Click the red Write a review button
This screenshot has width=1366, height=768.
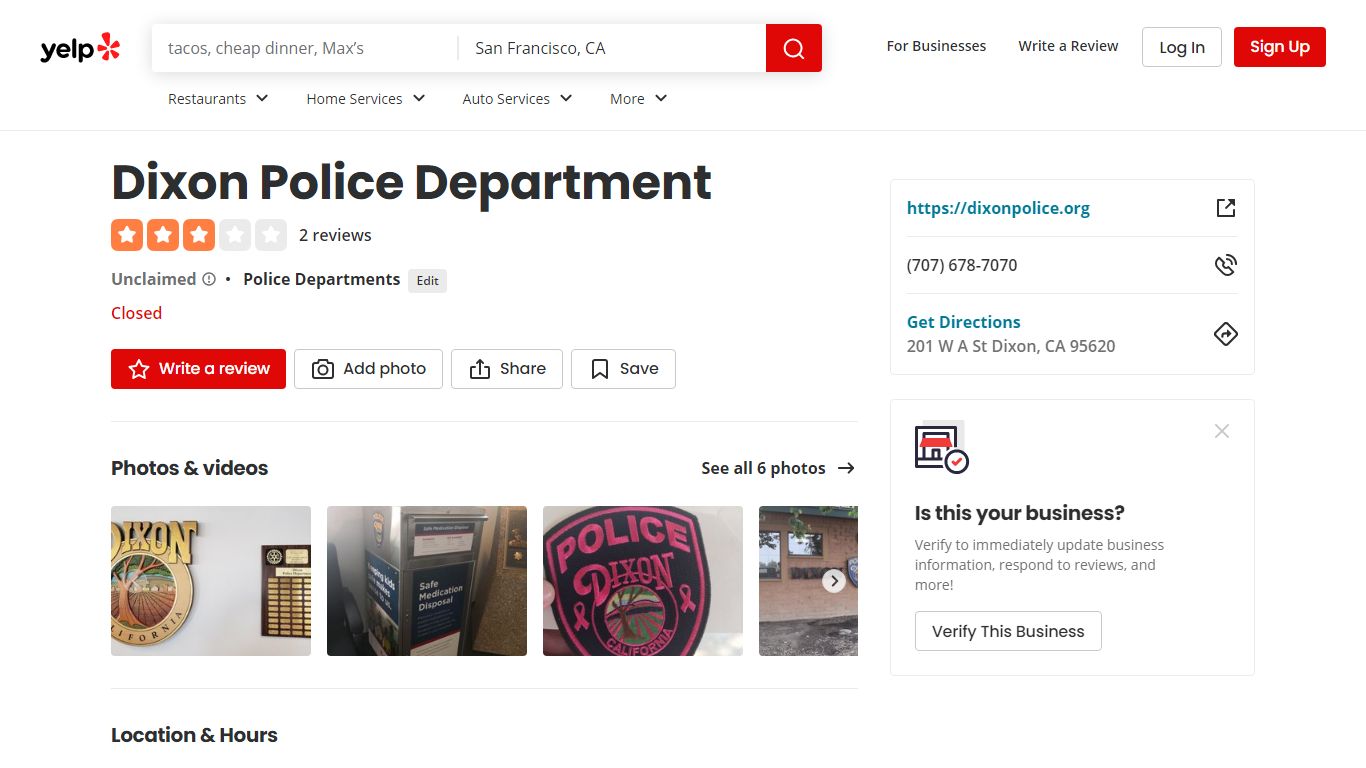[198, 369]
